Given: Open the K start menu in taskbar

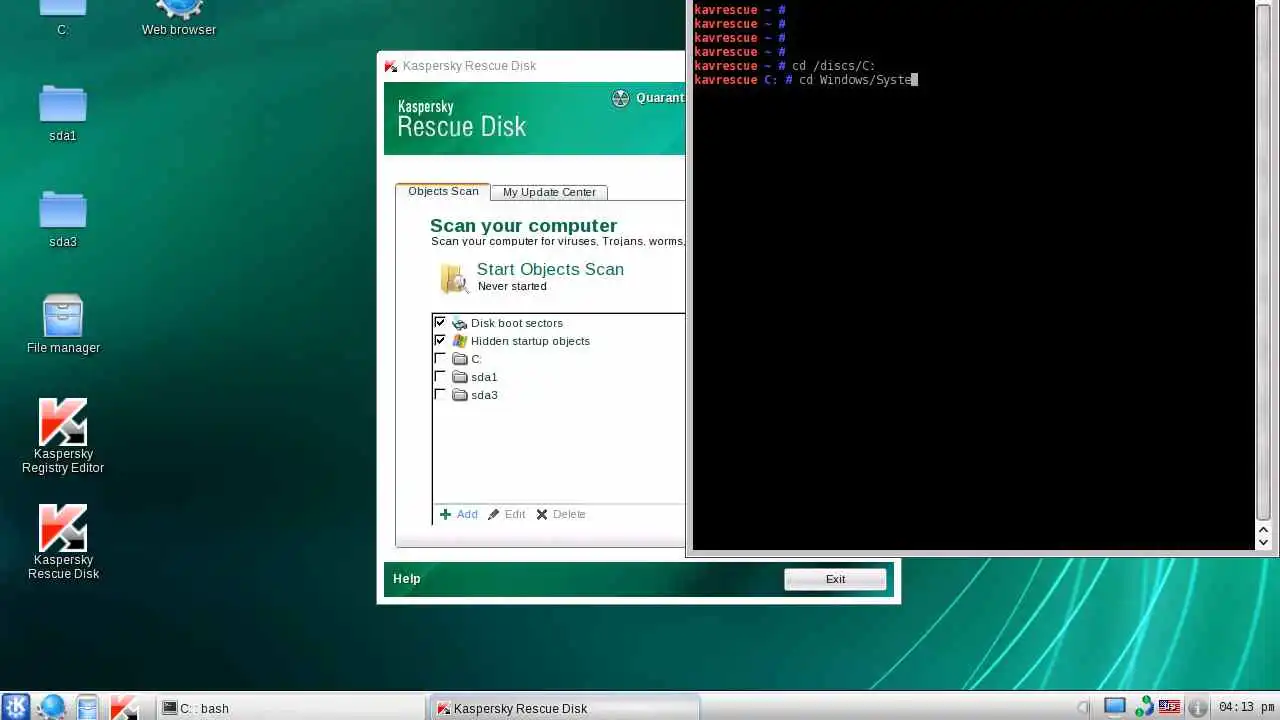Looking at the screenshot, I should pos(16,707).
